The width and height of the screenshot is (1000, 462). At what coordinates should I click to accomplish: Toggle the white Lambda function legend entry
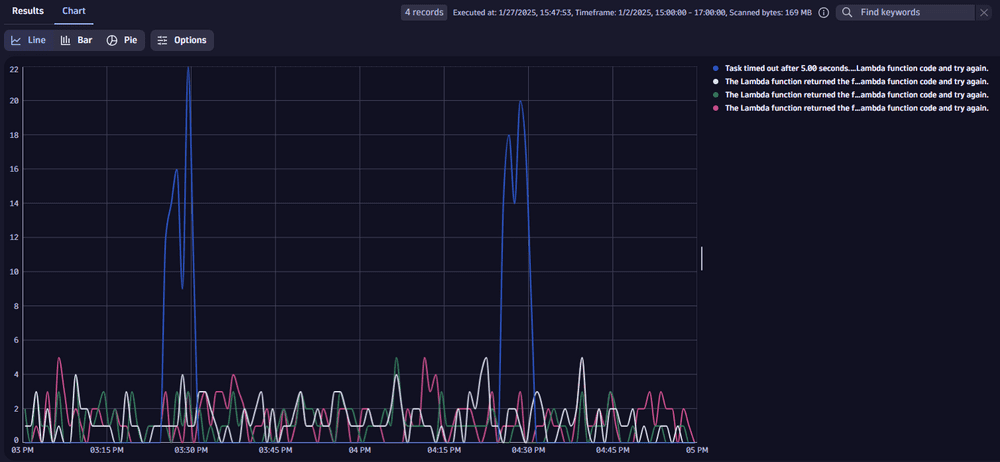click(x=851, y=82)
